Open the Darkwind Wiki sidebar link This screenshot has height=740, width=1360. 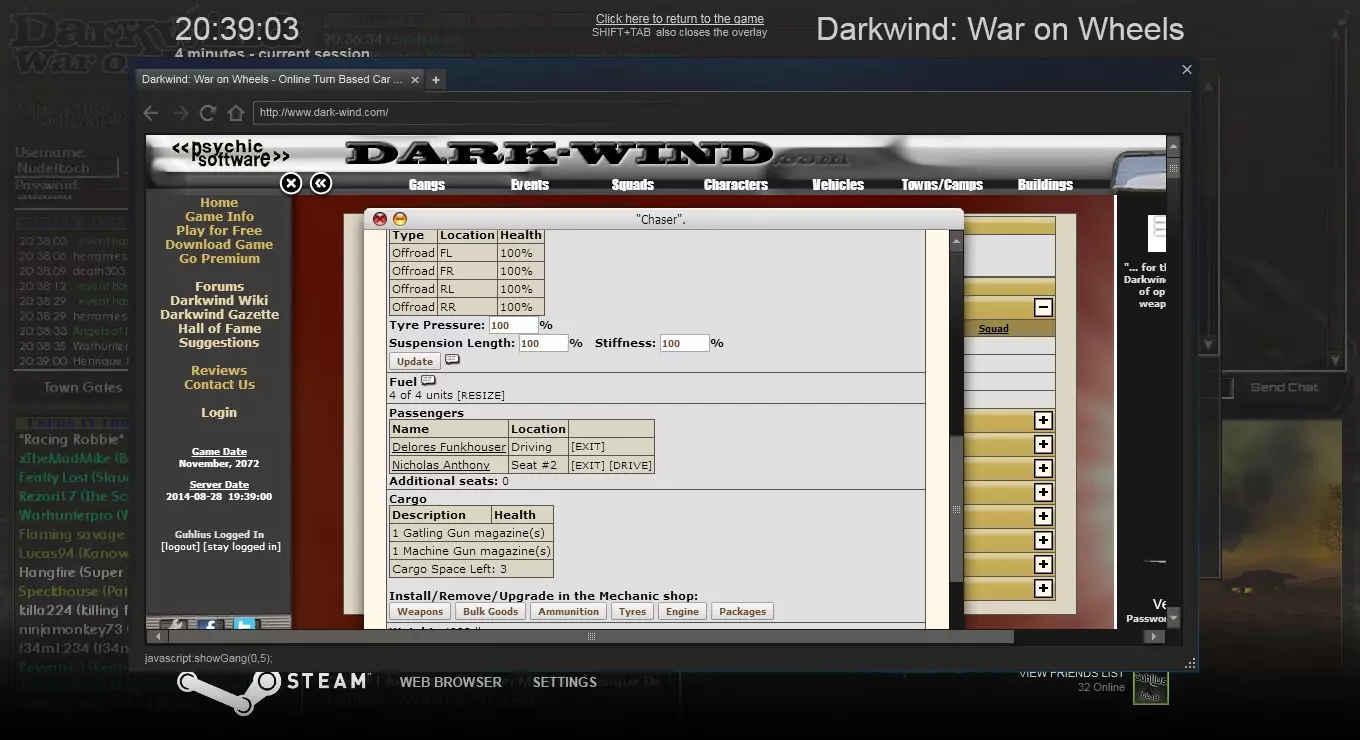click(219, 301)
